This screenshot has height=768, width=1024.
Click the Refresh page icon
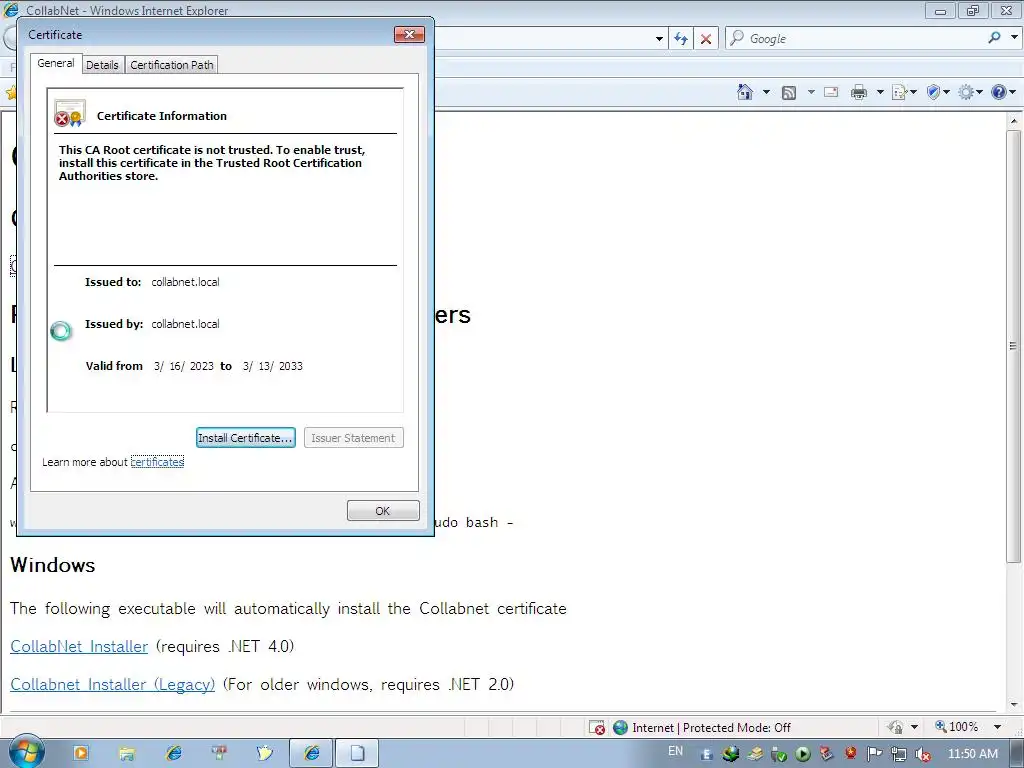coord(680,39)
